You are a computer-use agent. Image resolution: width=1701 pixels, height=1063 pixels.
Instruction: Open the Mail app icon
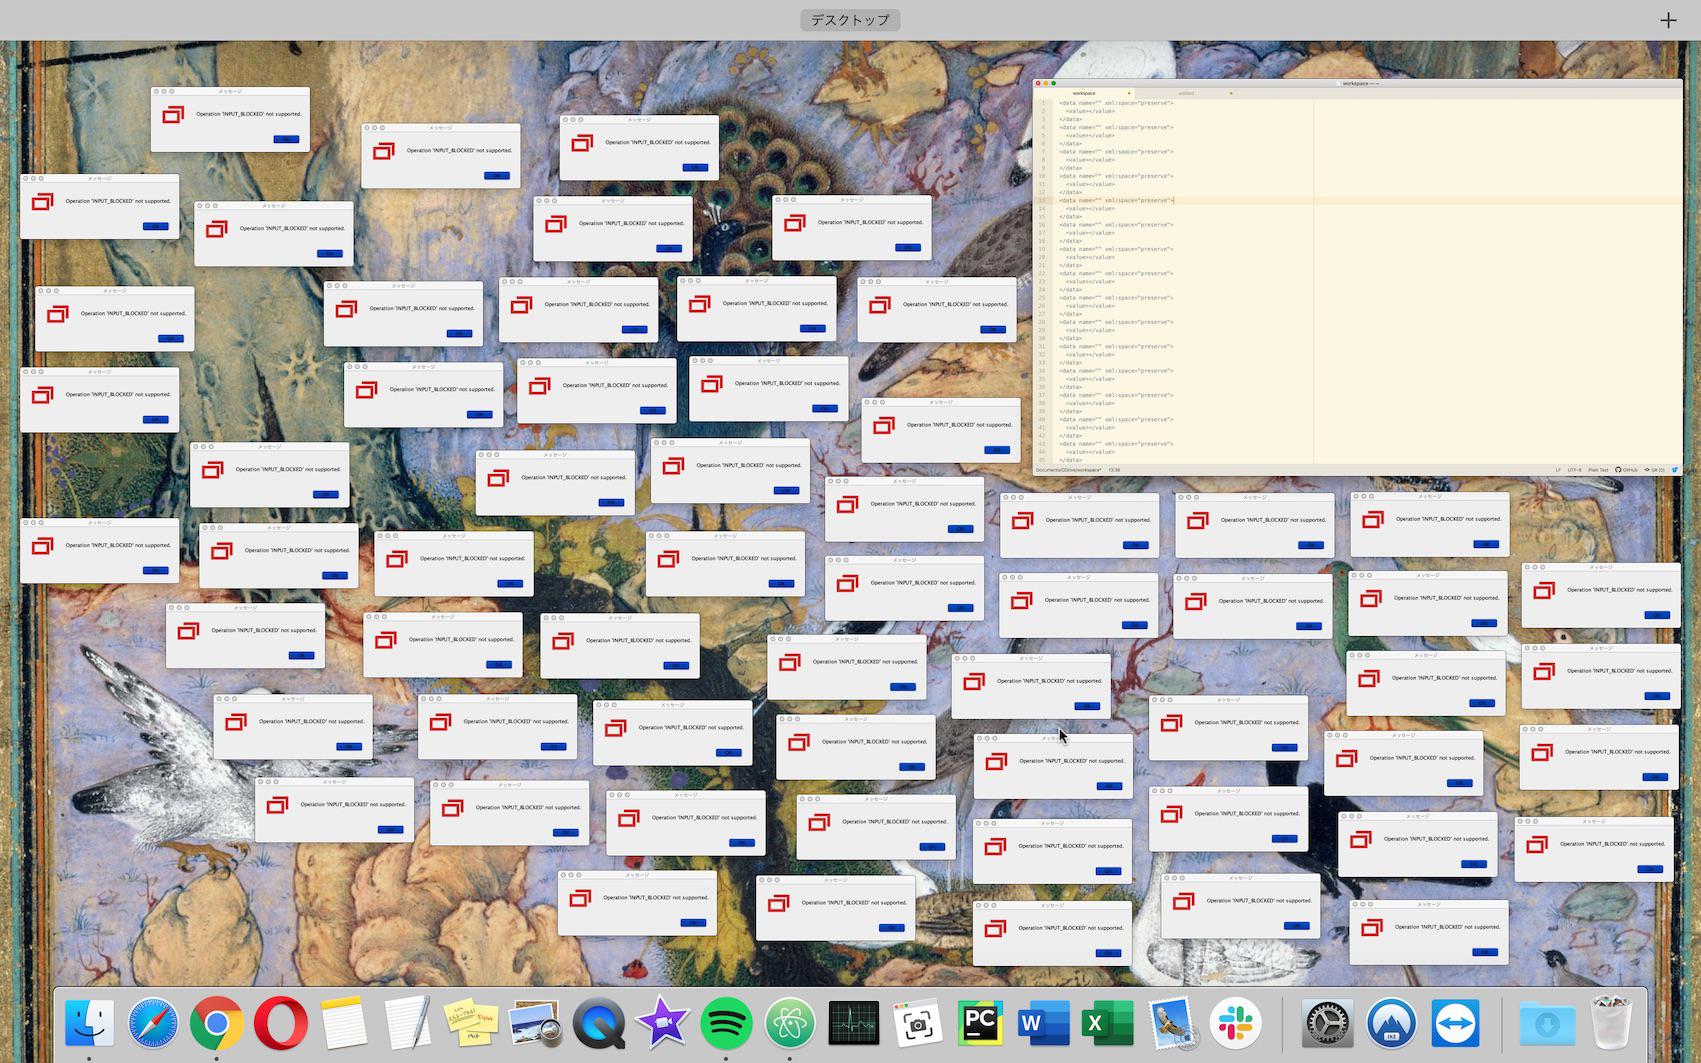point(1172,1023)
